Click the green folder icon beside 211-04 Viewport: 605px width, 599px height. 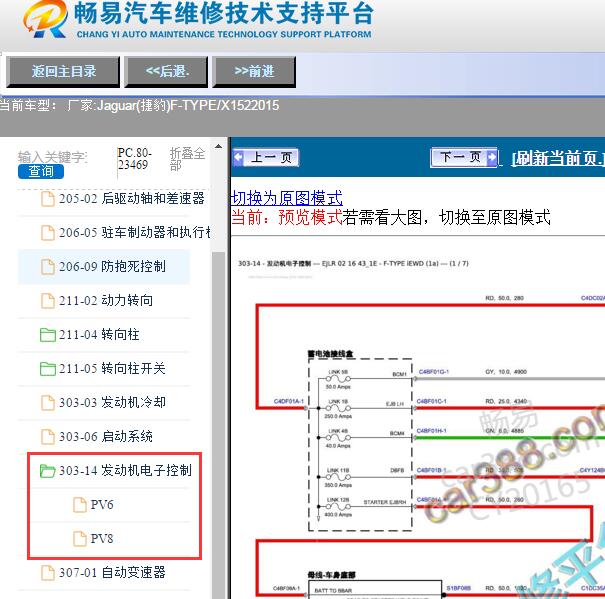[x=48, y=335]
